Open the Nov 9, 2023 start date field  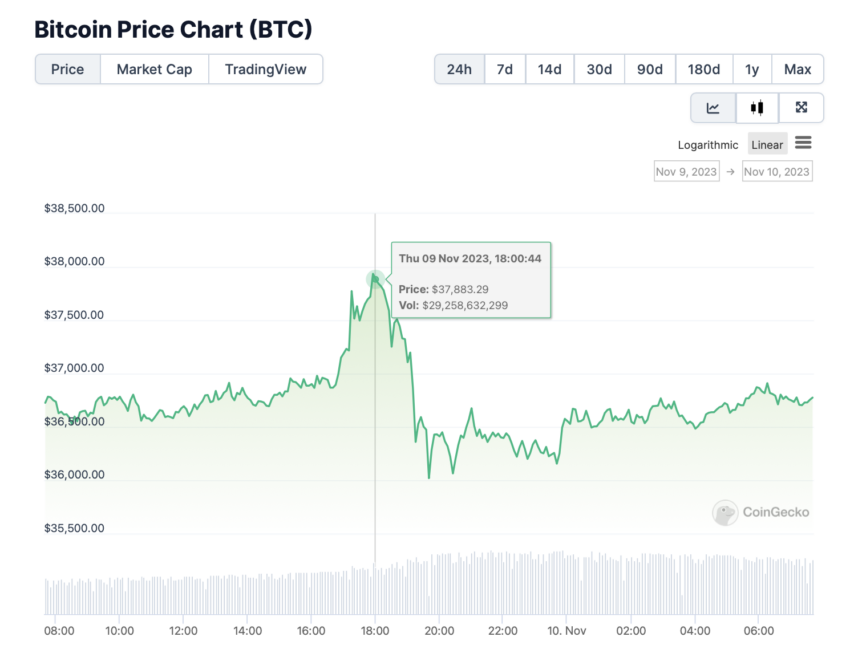point(687,171)
